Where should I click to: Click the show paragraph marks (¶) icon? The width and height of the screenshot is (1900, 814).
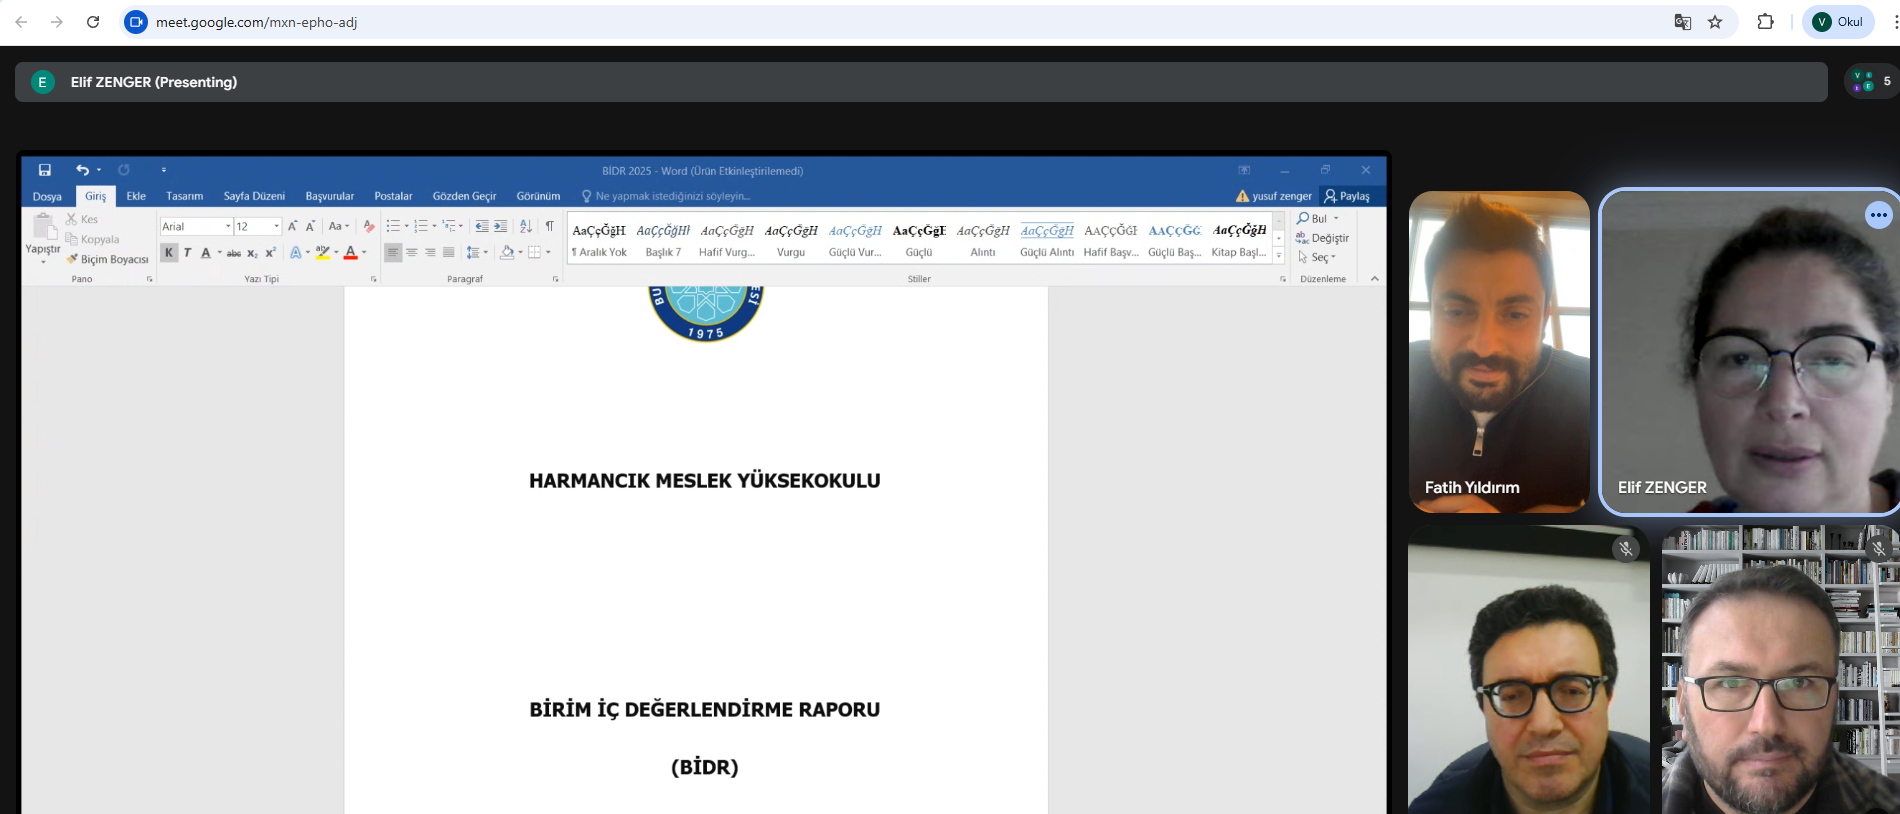click(549, 226)
